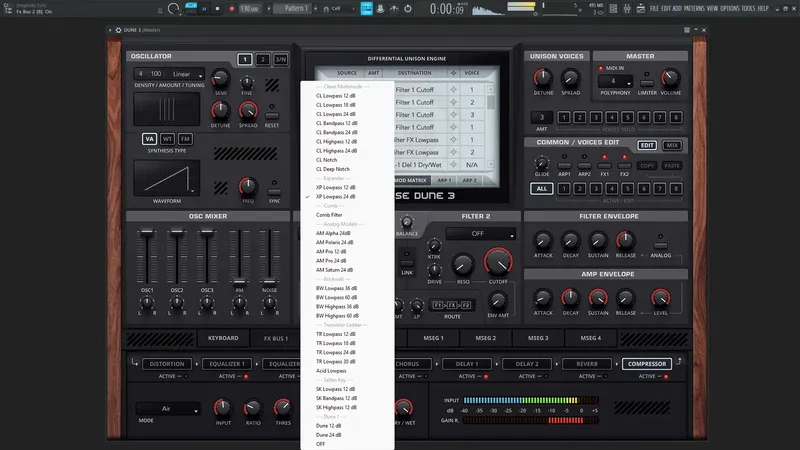
Task: Click the oscillator waveform display
Action: pyautogui.click(x=165, y=179)
